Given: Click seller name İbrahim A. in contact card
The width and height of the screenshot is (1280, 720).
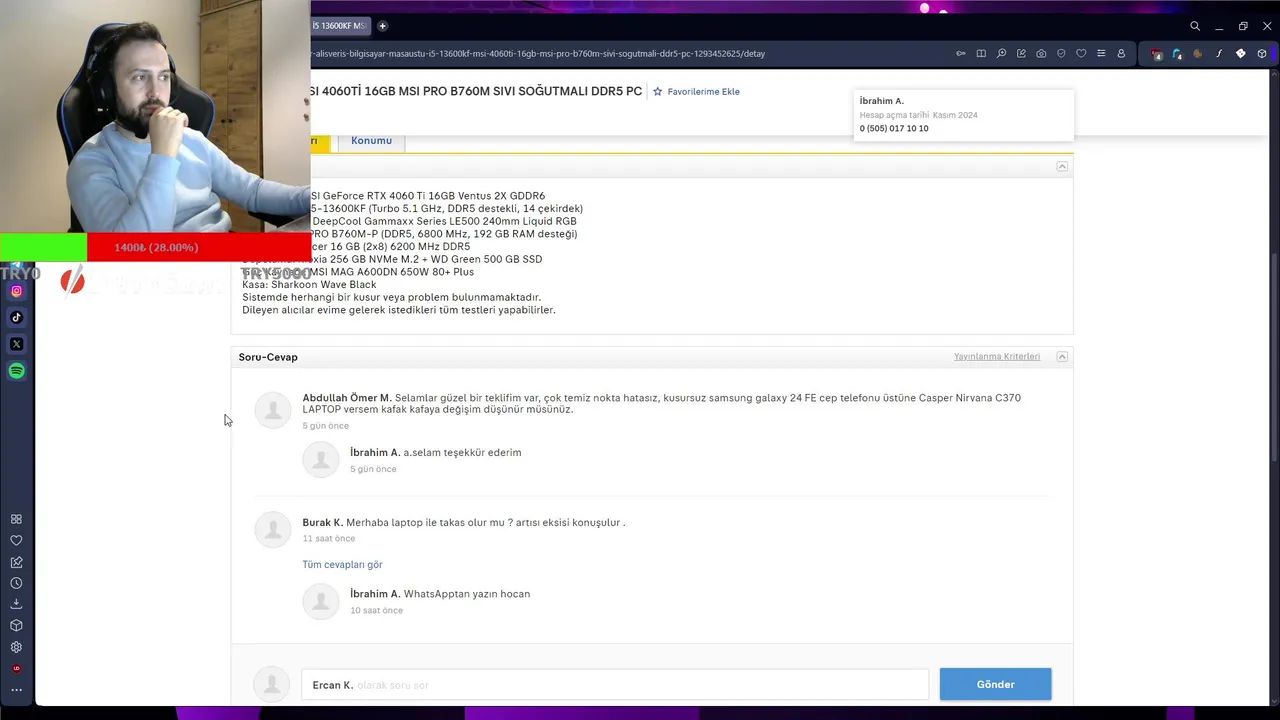Looking at the screenshot, I should point(881,101).
